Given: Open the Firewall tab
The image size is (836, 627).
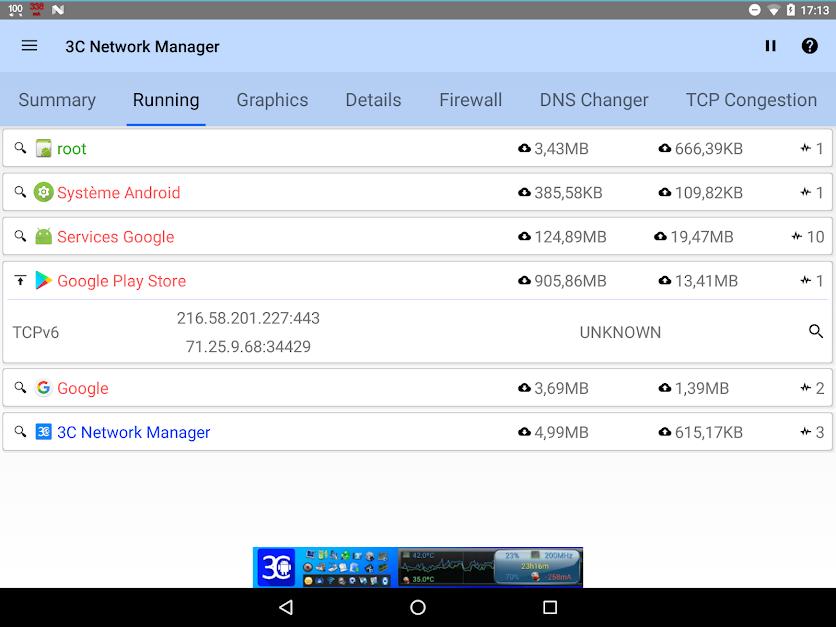Looking at the screenshot, I should tap(470, 100).
